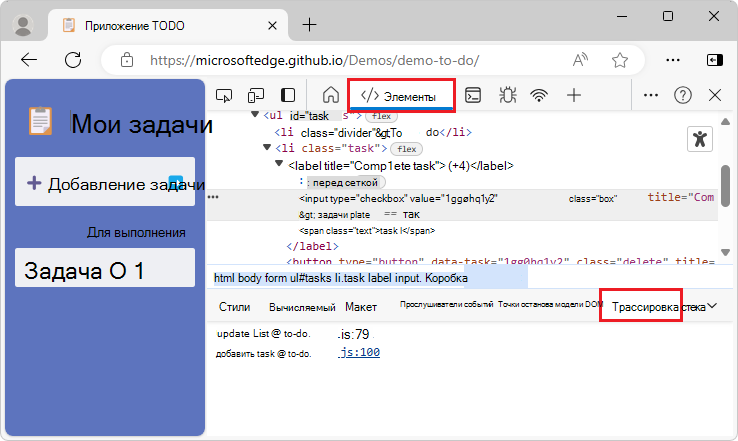Click добавить task @ to-do stack frame
Screen dimensions: 738x441
[264, 353]
